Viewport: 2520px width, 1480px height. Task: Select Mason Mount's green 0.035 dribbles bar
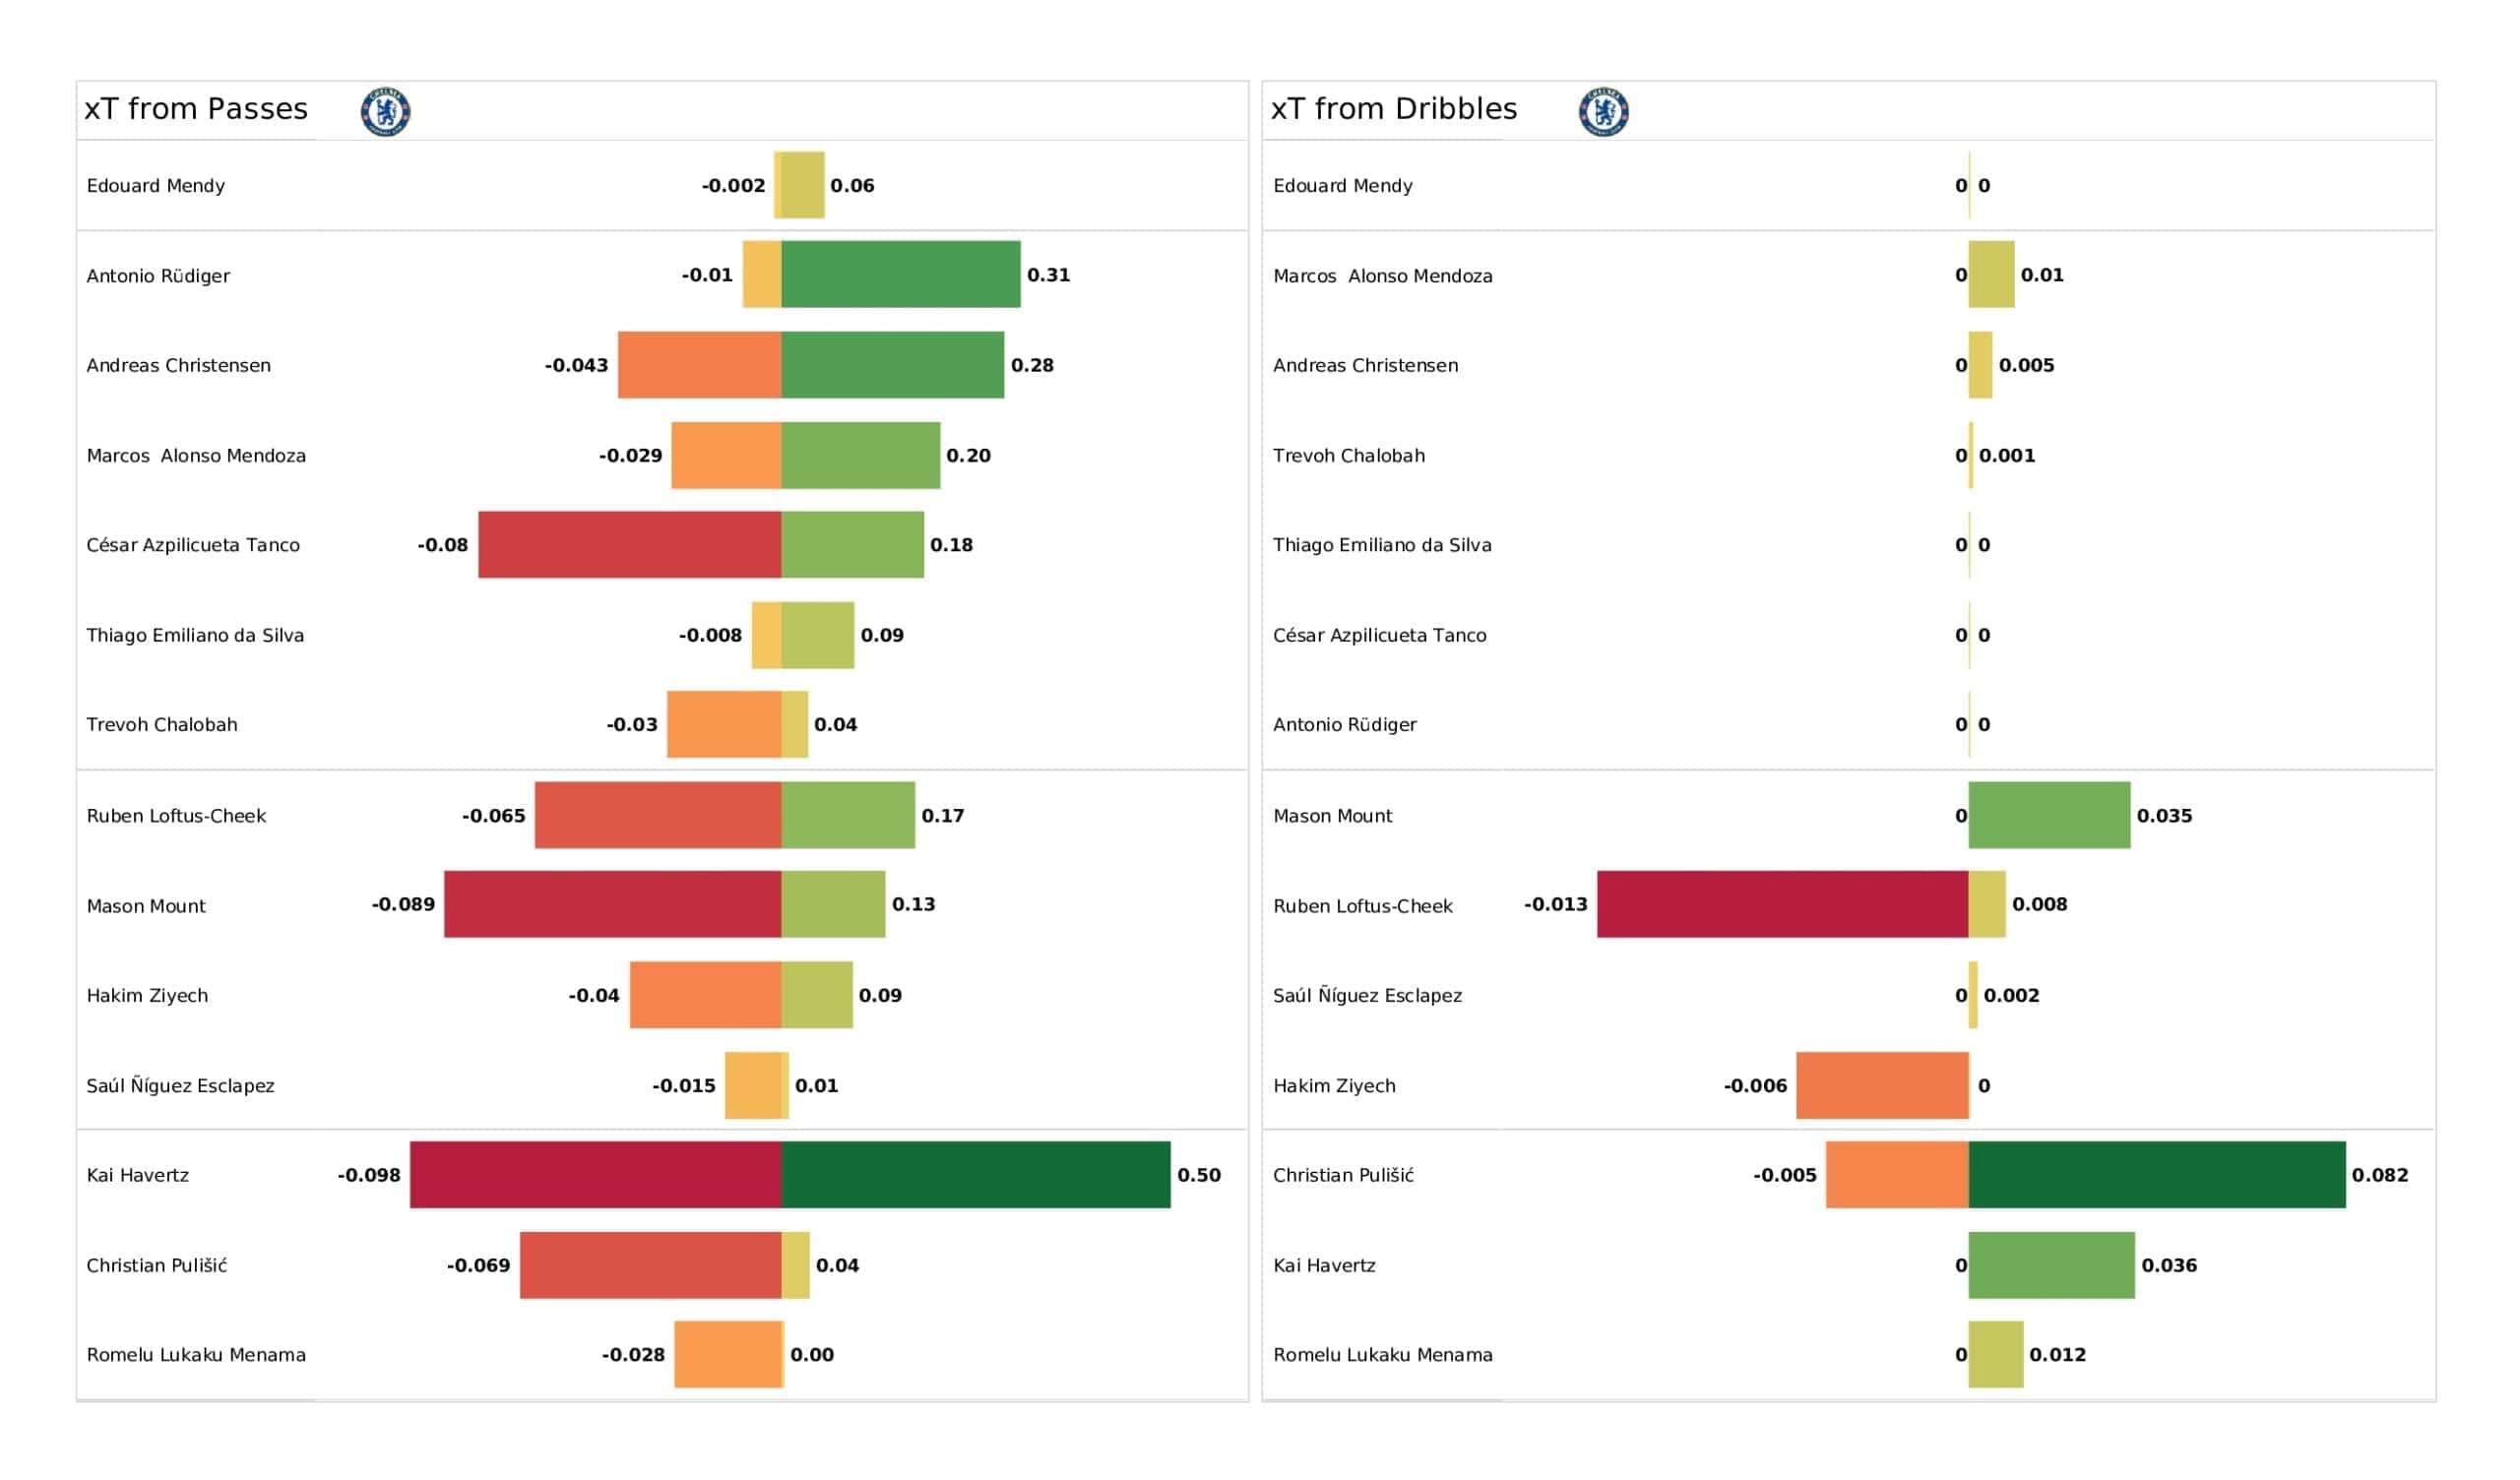point(2049,815)
